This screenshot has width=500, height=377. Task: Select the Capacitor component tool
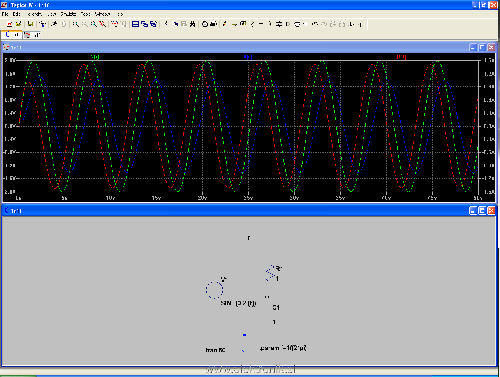point(261,24)
